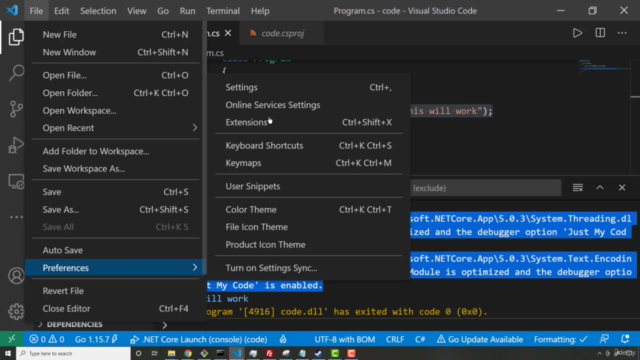Run the program with the play icon

coord(577,33)
